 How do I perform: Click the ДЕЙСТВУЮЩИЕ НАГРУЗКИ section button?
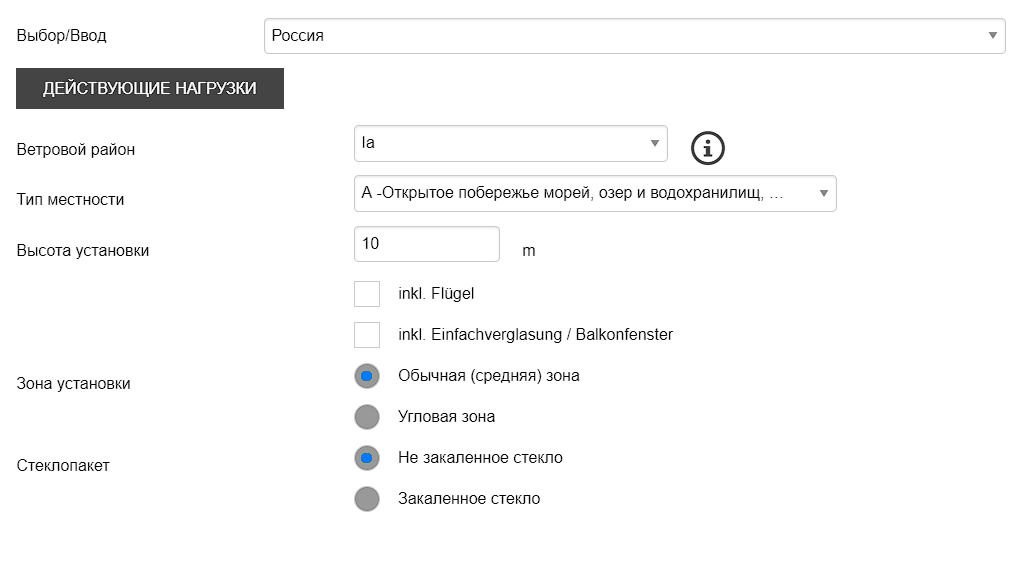[x=150, y=88]
